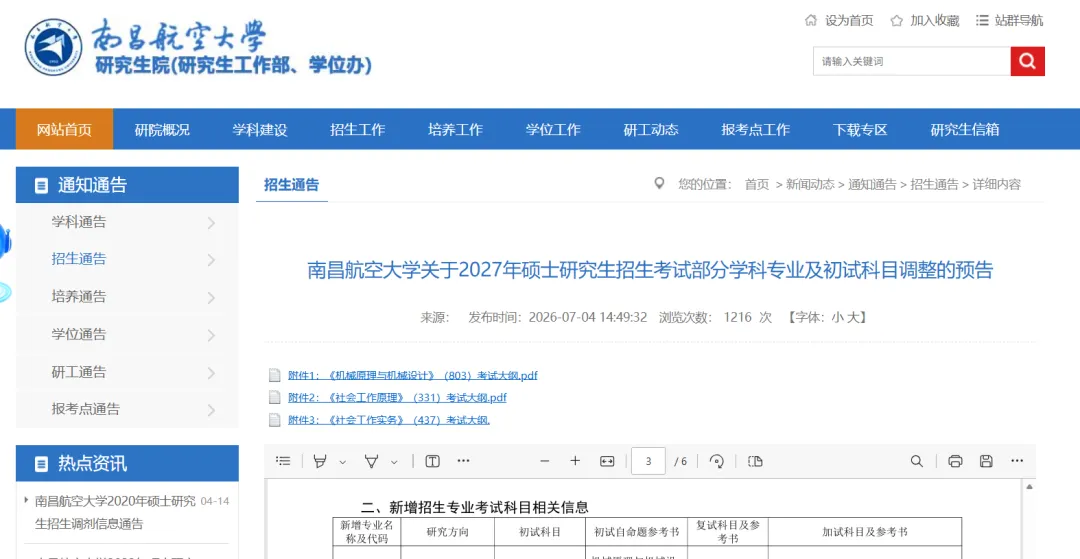Expand the 学位通告 arrow
This screenshot has width=1080, height=559.
pyautogui.click(x=211, y=336)
